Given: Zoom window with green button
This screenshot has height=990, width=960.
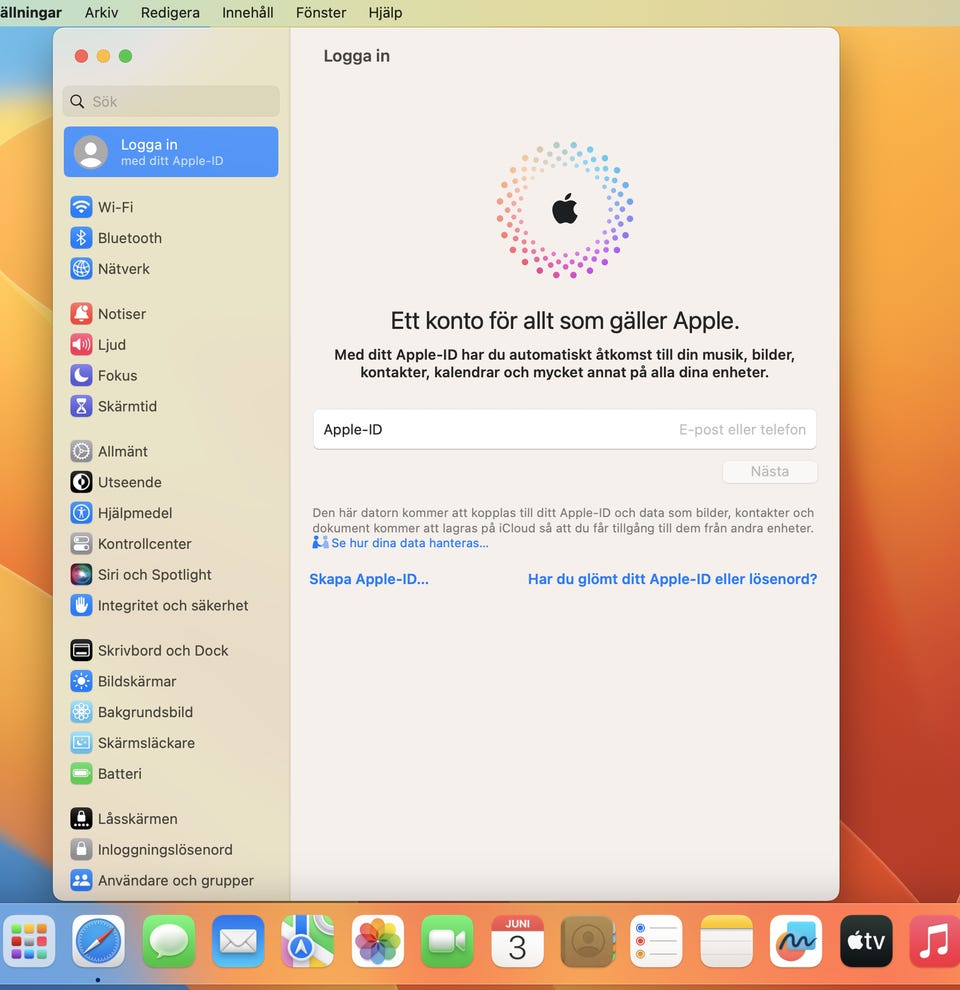Looking at the screenshot, I should (x=126, y=56).
